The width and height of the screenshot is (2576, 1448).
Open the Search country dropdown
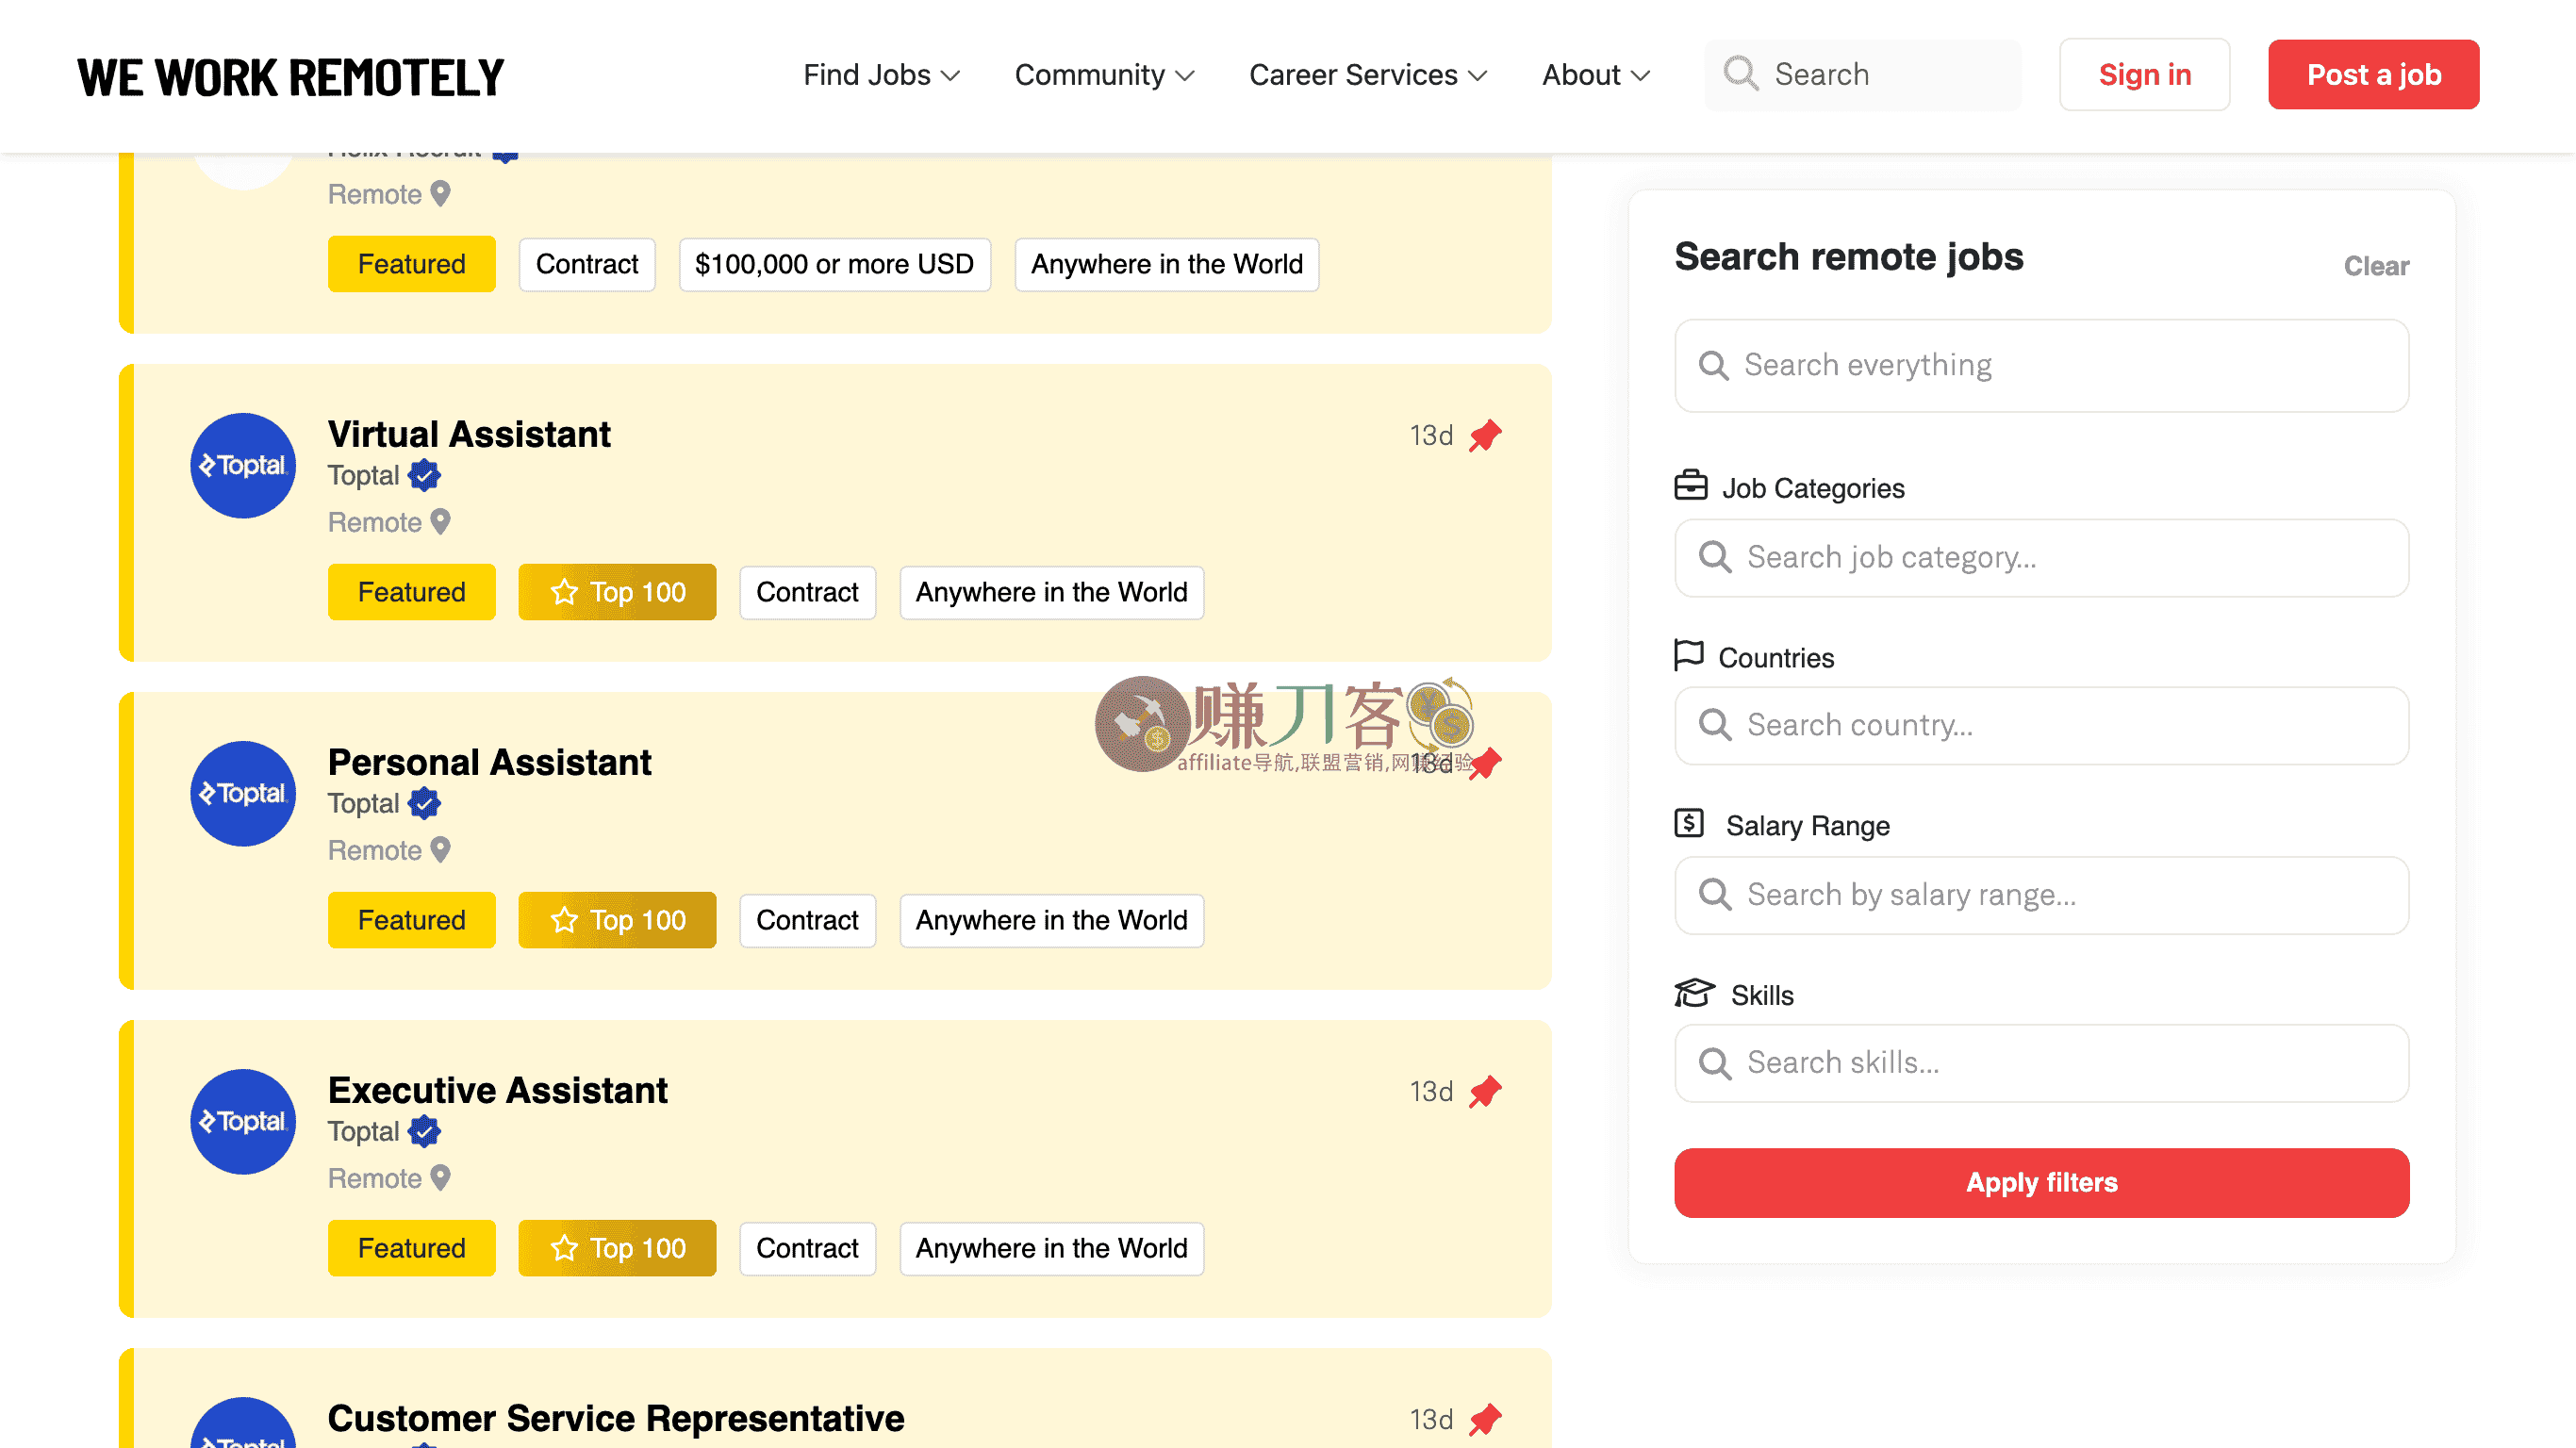point(2042,725)
